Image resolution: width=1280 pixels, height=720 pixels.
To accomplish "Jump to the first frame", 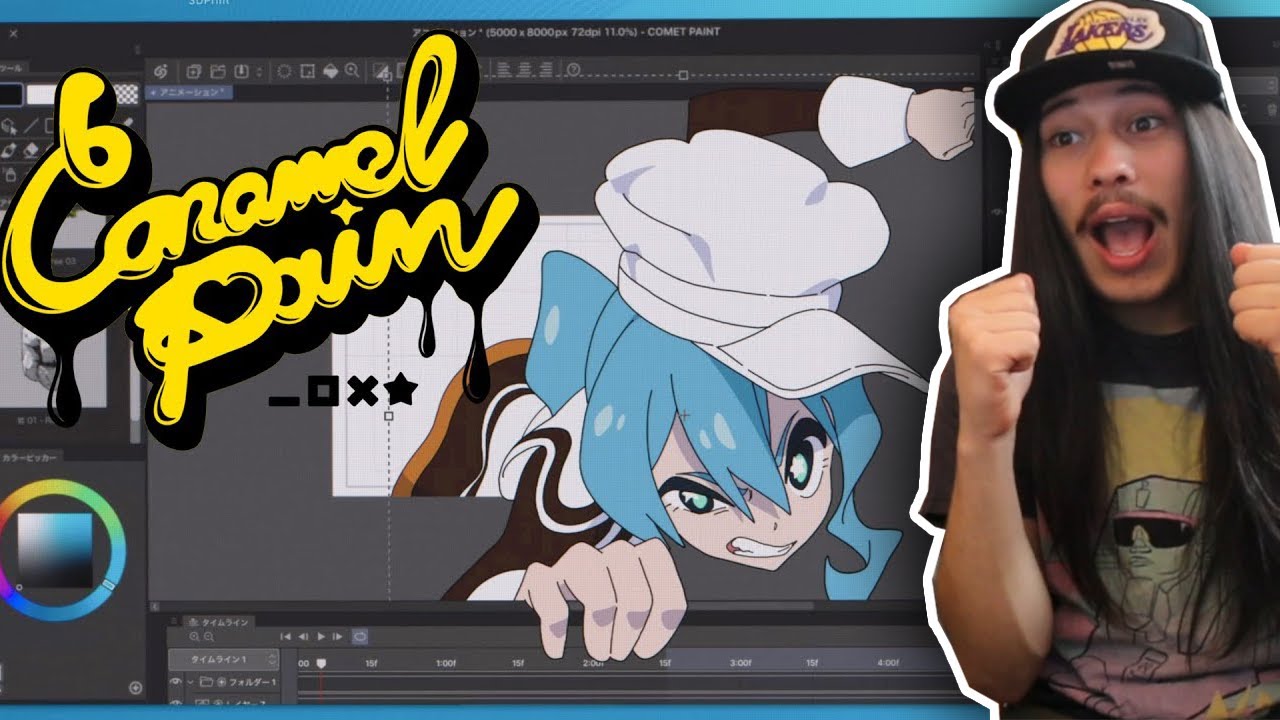I will 285,636.
